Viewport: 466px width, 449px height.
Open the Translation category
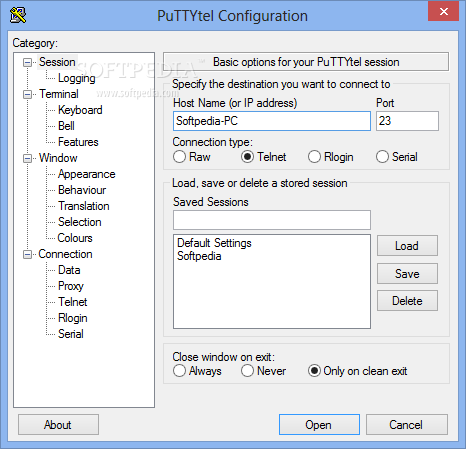click(x=83, y=206)
